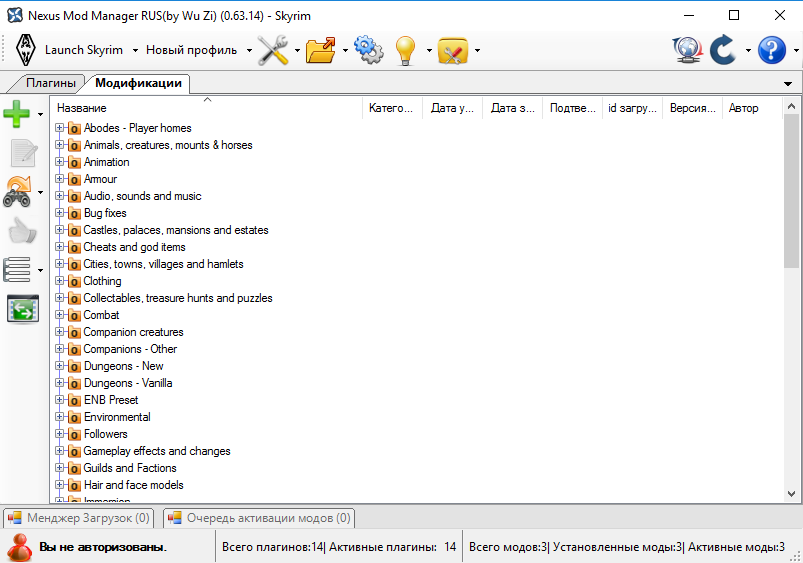
Task: Select Guilds and Factions category row
Action: [x=130, y=468]
